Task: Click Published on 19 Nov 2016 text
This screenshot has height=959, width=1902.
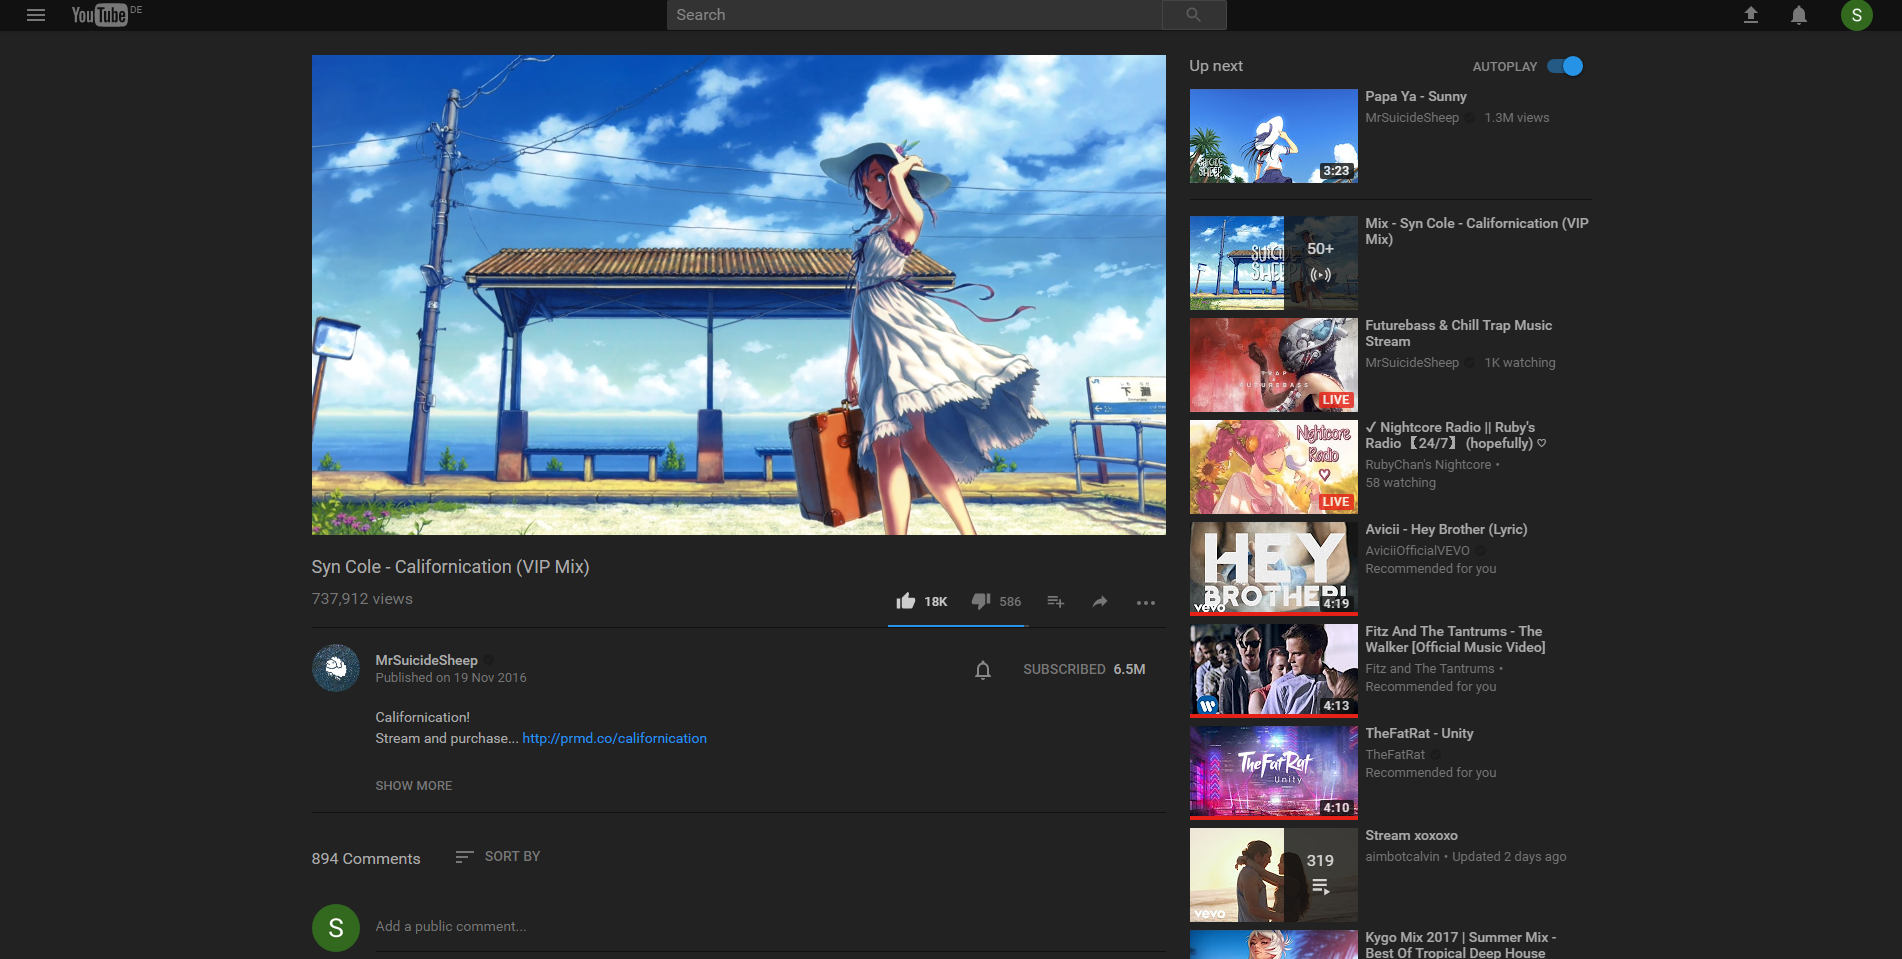Action: point(451,678)
